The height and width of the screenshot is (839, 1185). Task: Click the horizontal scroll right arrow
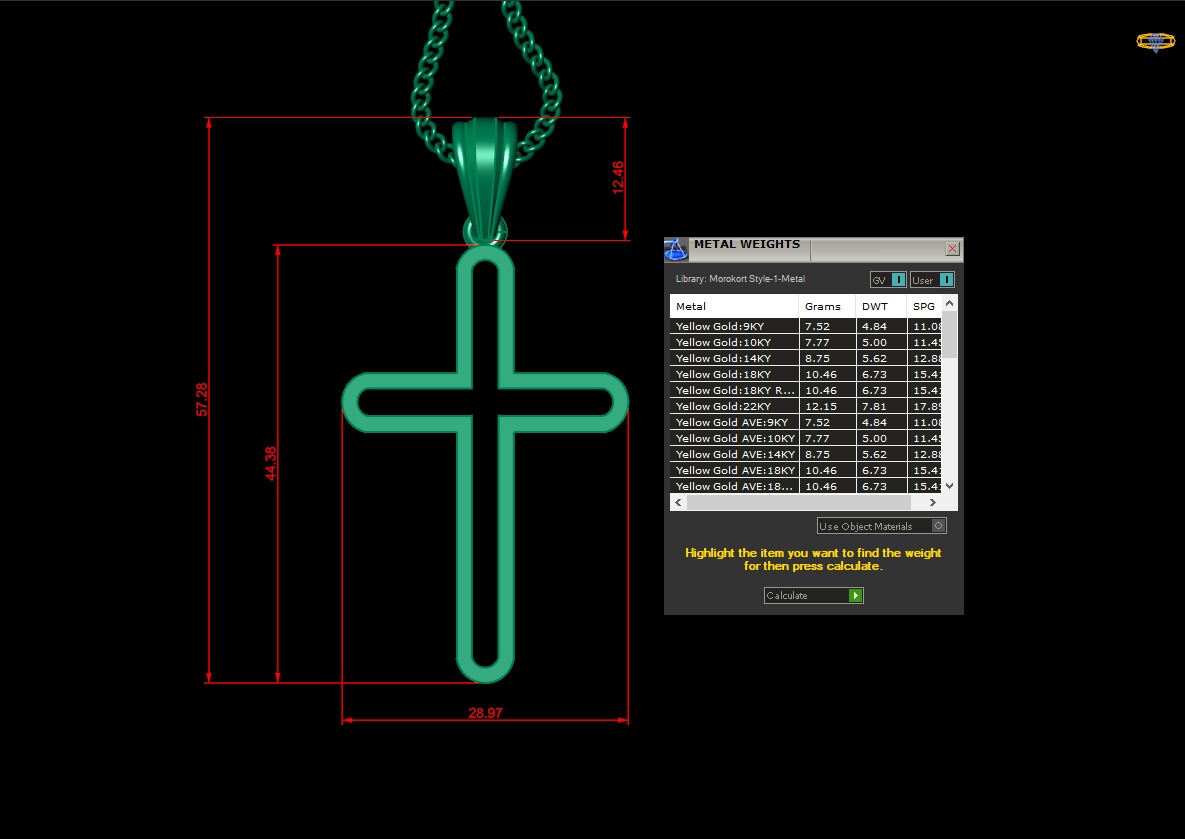[933, 503]
